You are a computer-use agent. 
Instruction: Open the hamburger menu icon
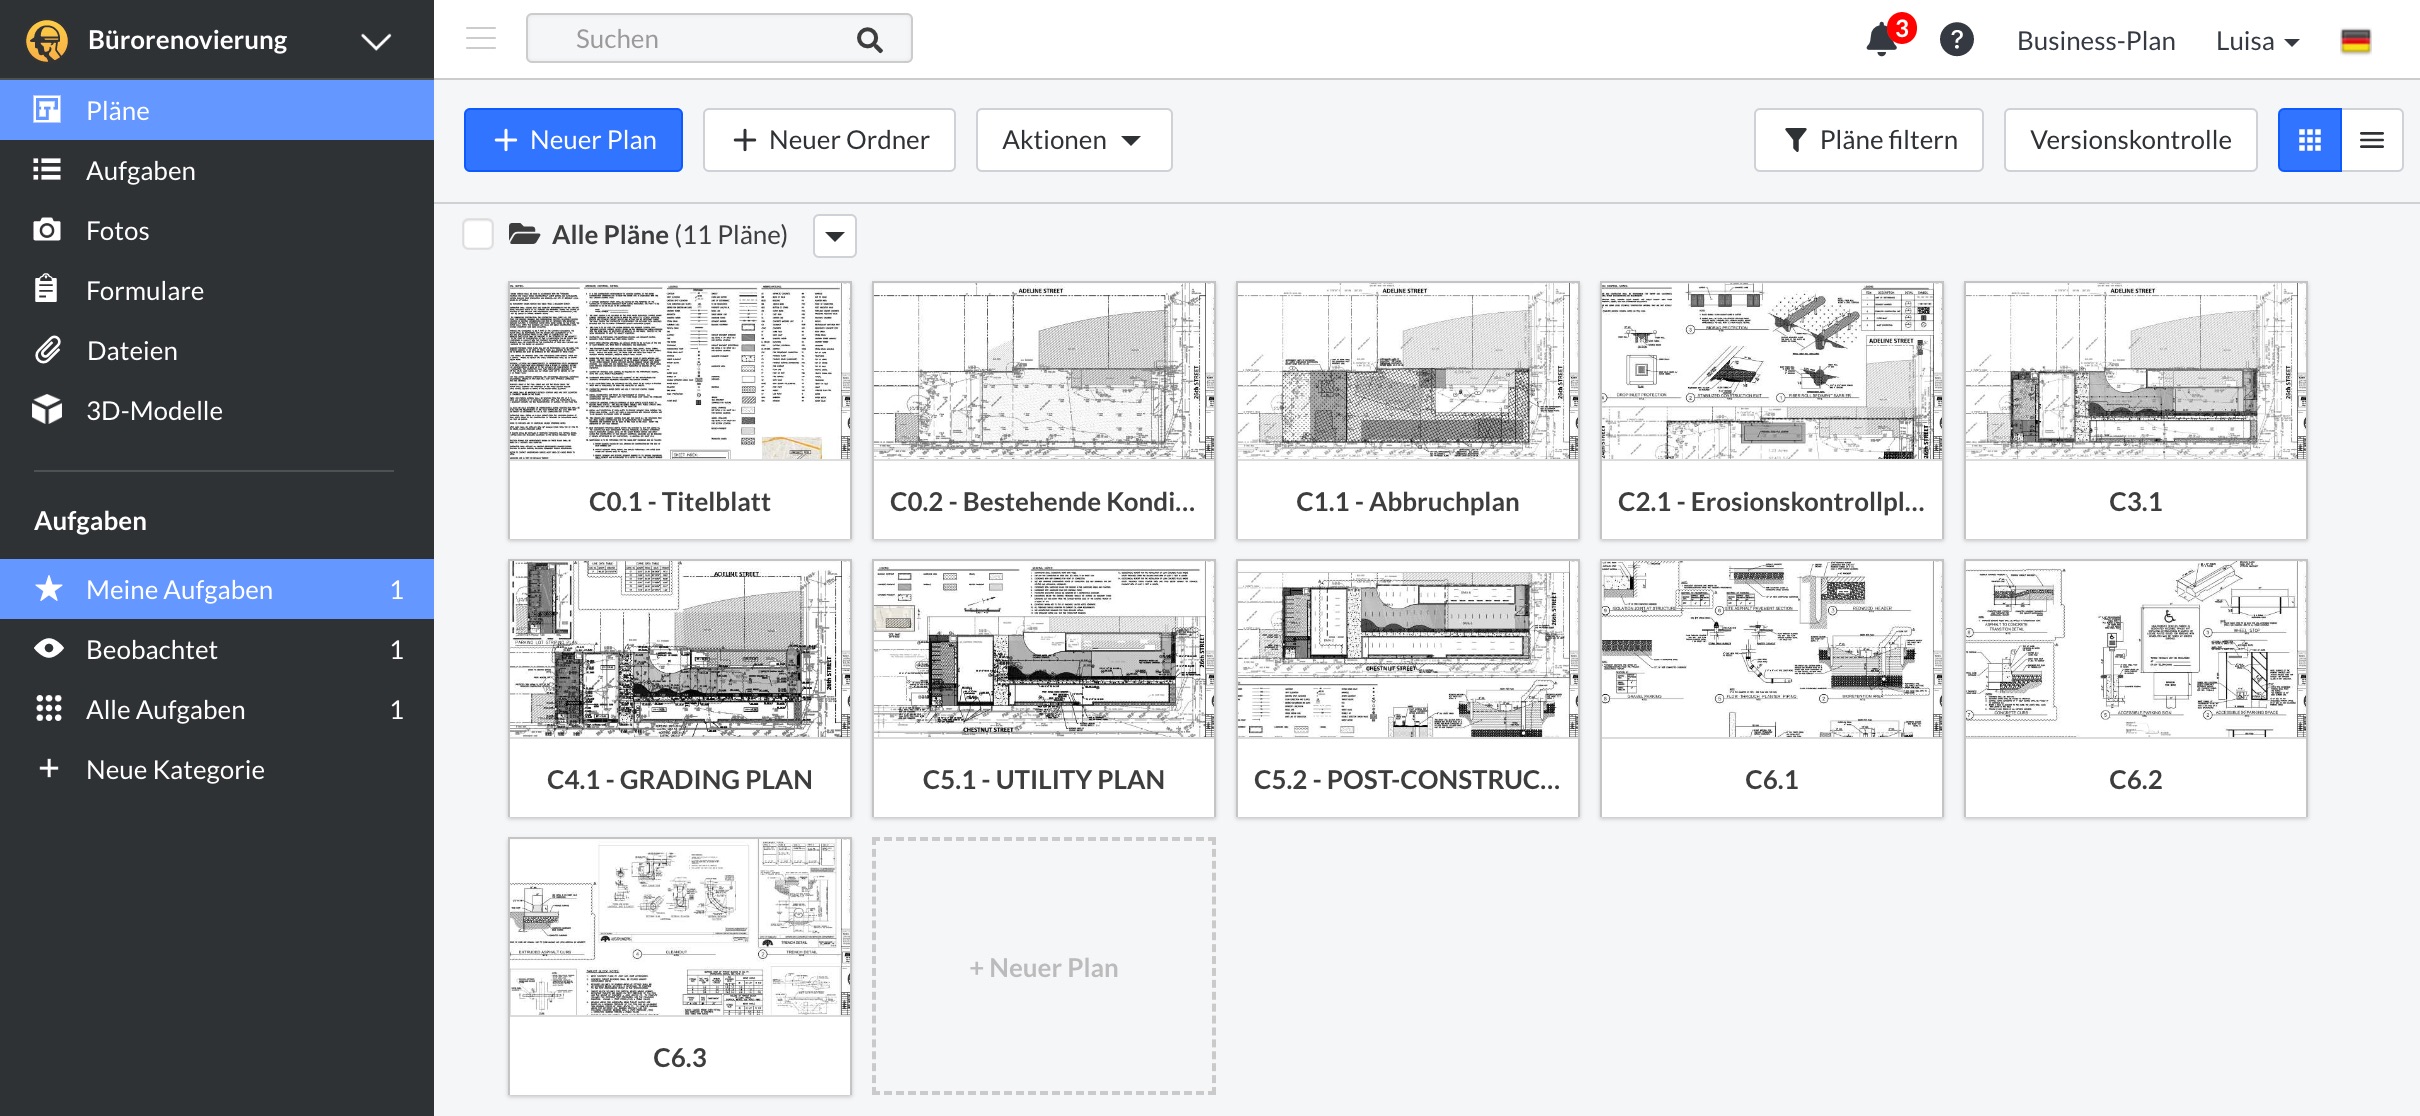[481, 39]
